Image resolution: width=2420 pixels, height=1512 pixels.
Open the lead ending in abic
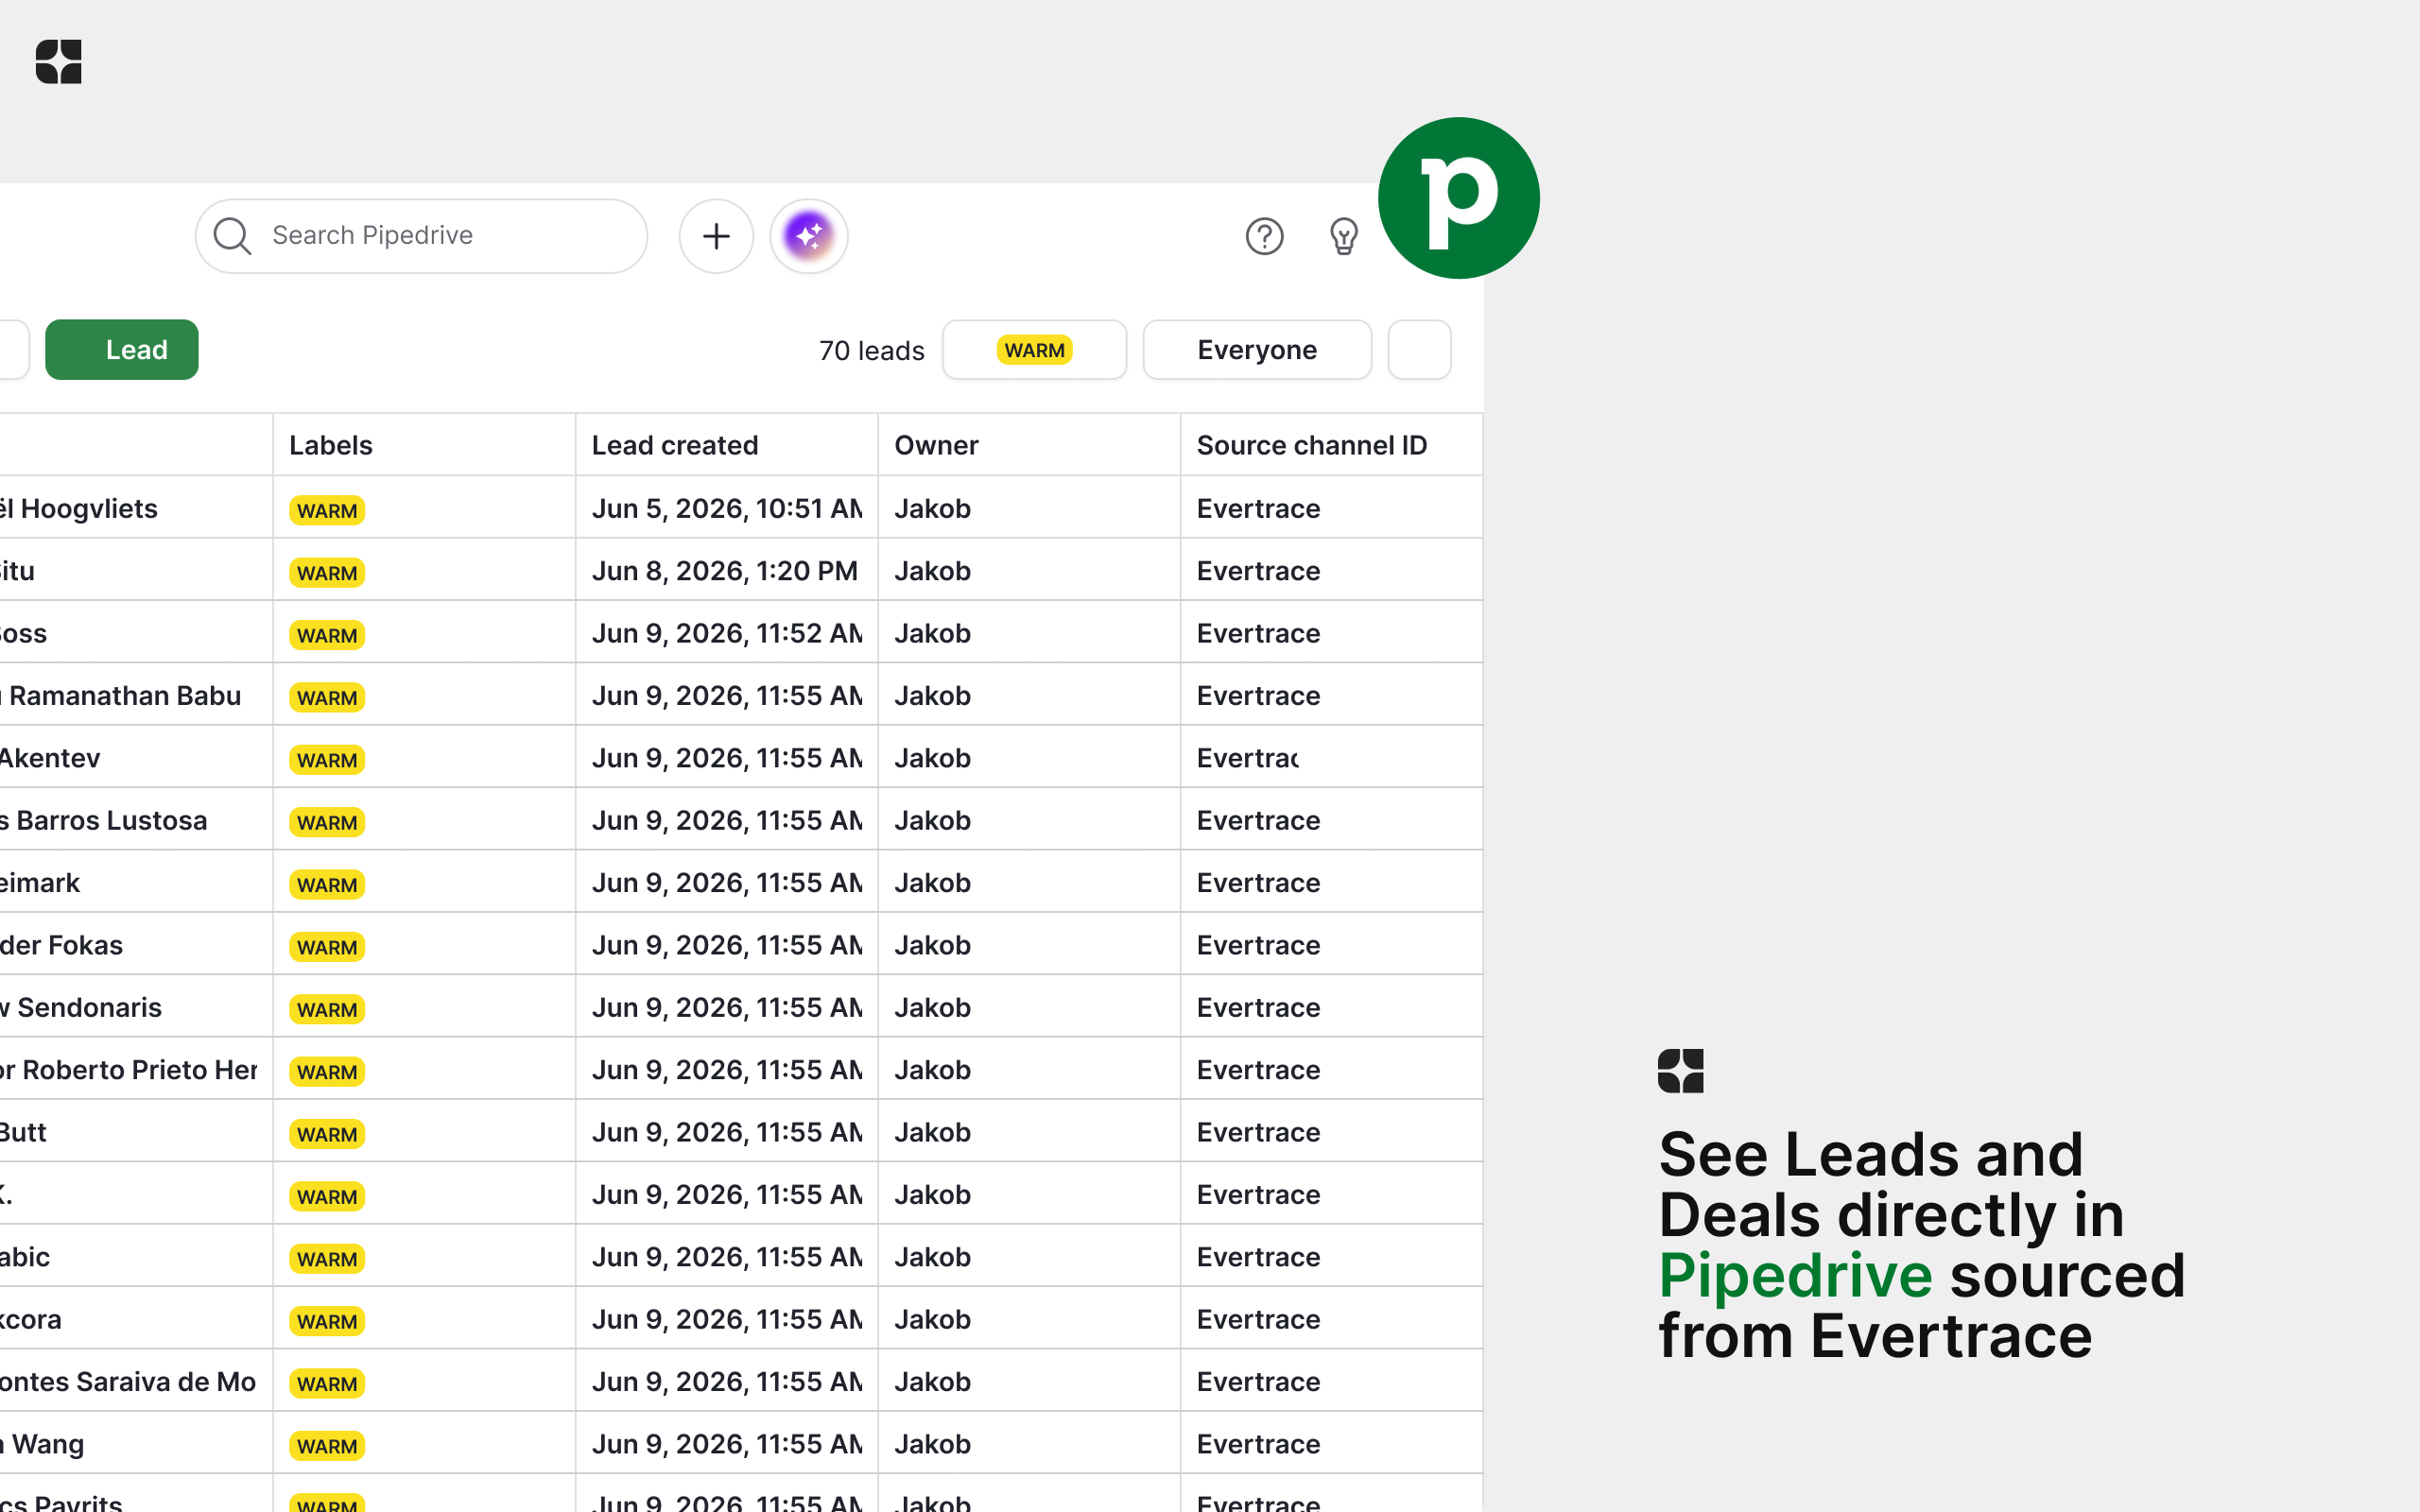point(25,1257)
